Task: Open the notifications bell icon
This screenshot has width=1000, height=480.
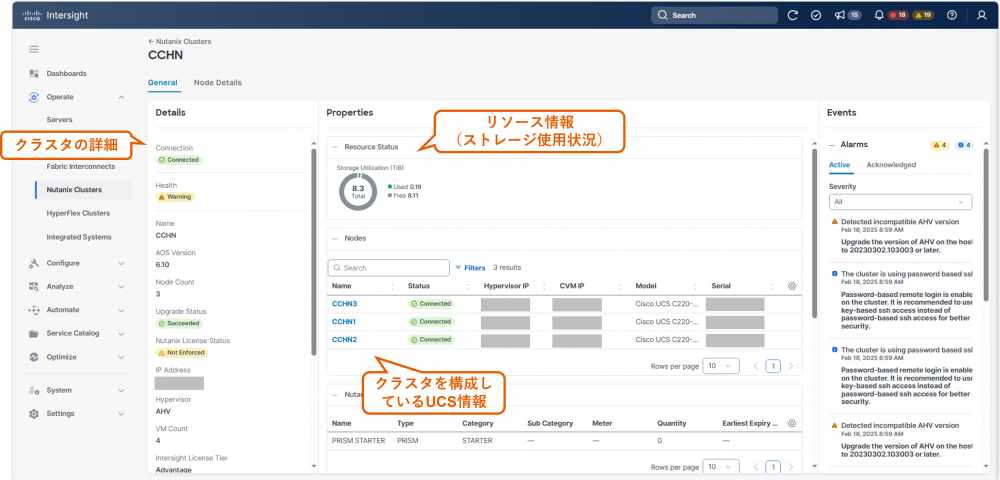Action: click(x=879, y=15)
